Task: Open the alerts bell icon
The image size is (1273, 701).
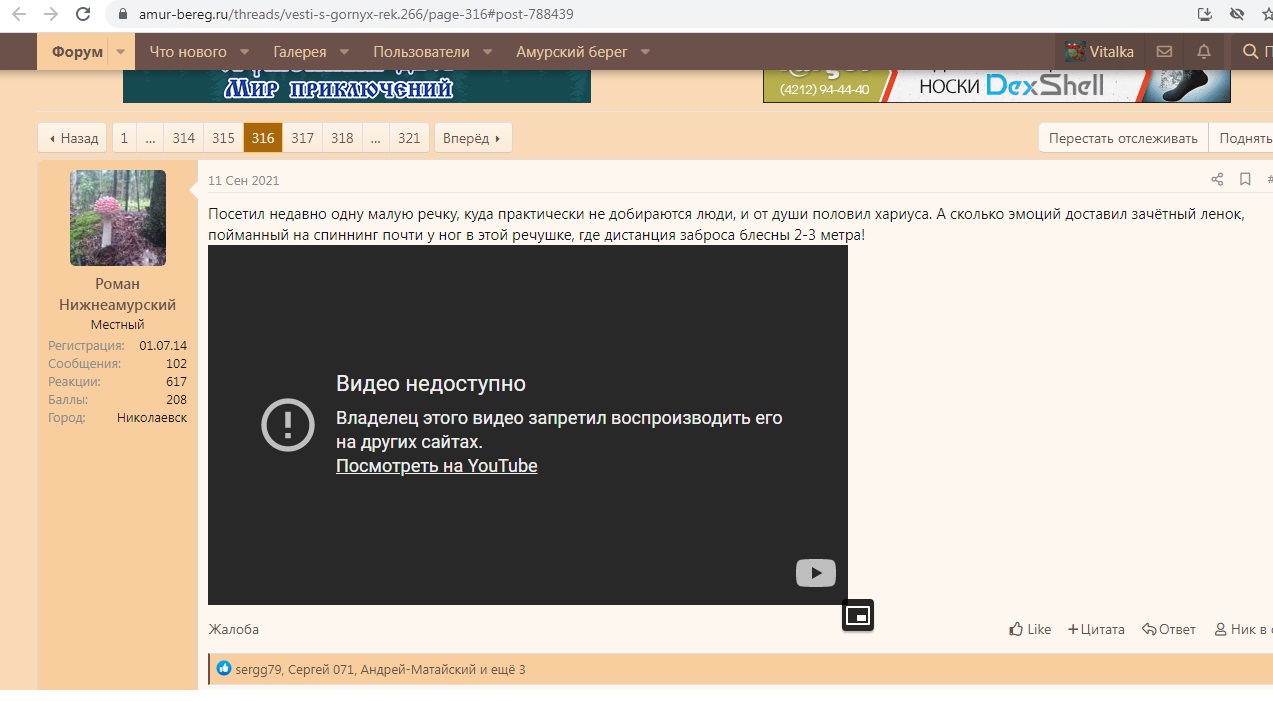Action: tap(1204, 52)
